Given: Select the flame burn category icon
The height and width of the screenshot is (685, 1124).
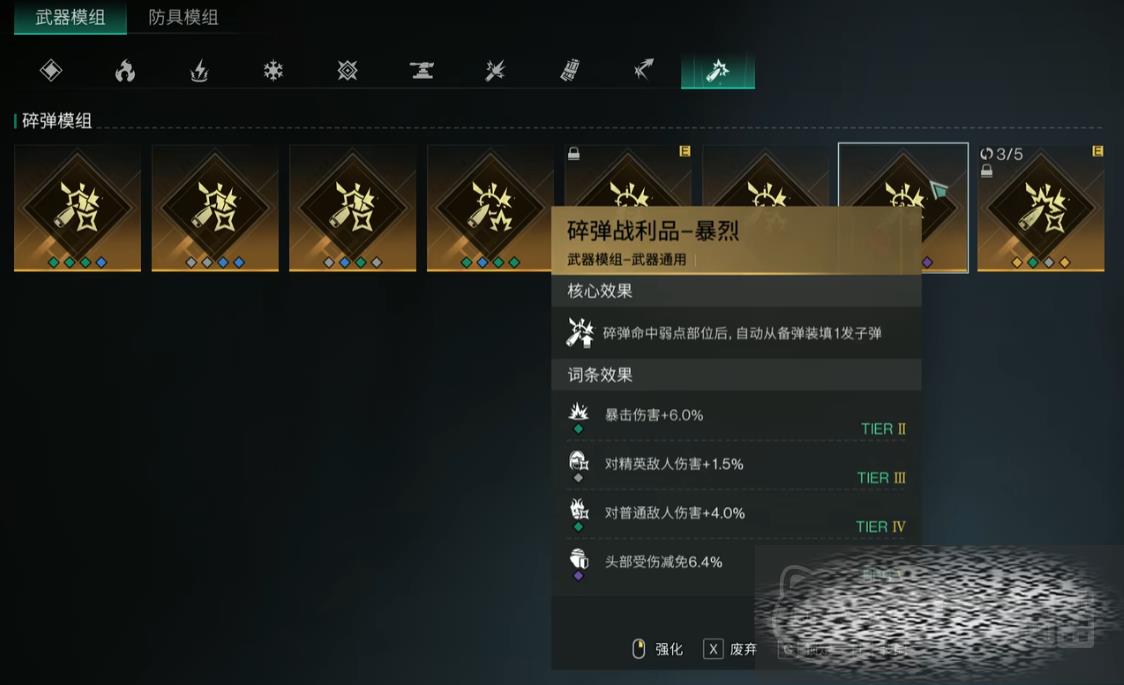Looking at the screenshot, I should click(x=125, y=70).
